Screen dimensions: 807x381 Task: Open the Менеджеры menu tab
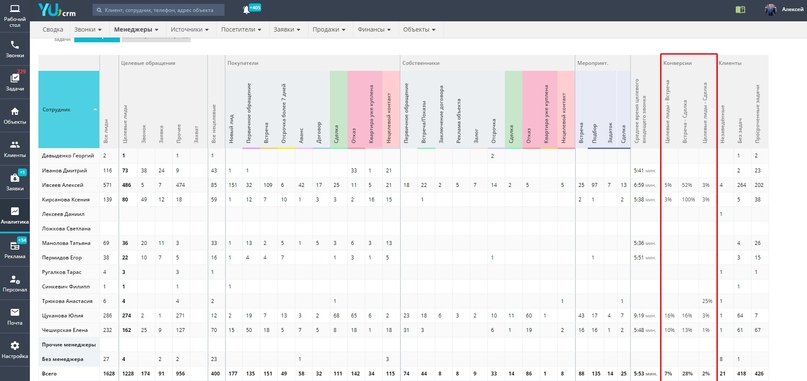pos(136,30)
